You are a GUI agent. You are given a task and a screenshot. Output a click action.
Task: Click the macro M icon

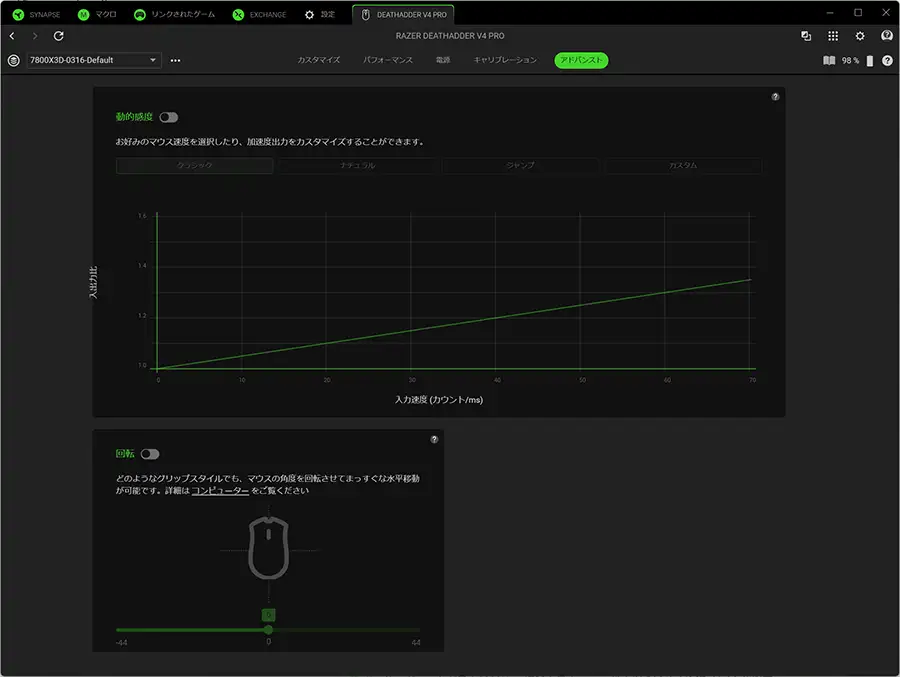tap(83, 15)
